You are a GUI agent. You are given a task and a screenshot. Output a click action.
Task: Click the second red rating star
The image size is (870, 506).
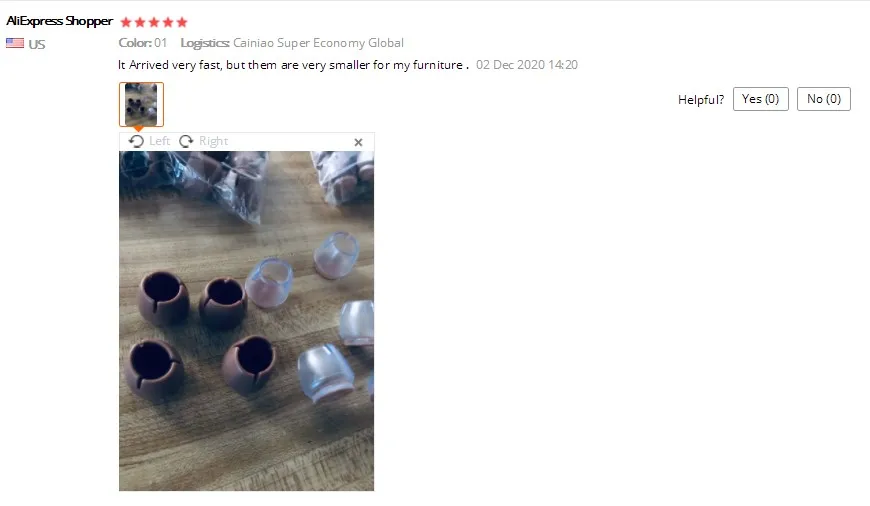[140, 22]
